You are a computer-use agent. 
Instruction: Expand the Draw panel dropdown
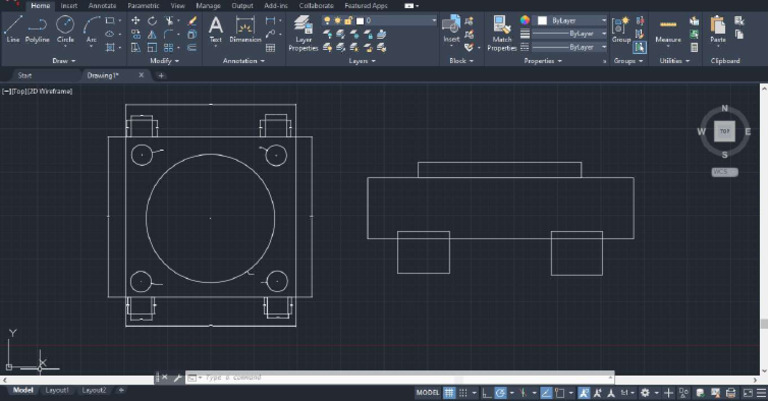(65, 60)
